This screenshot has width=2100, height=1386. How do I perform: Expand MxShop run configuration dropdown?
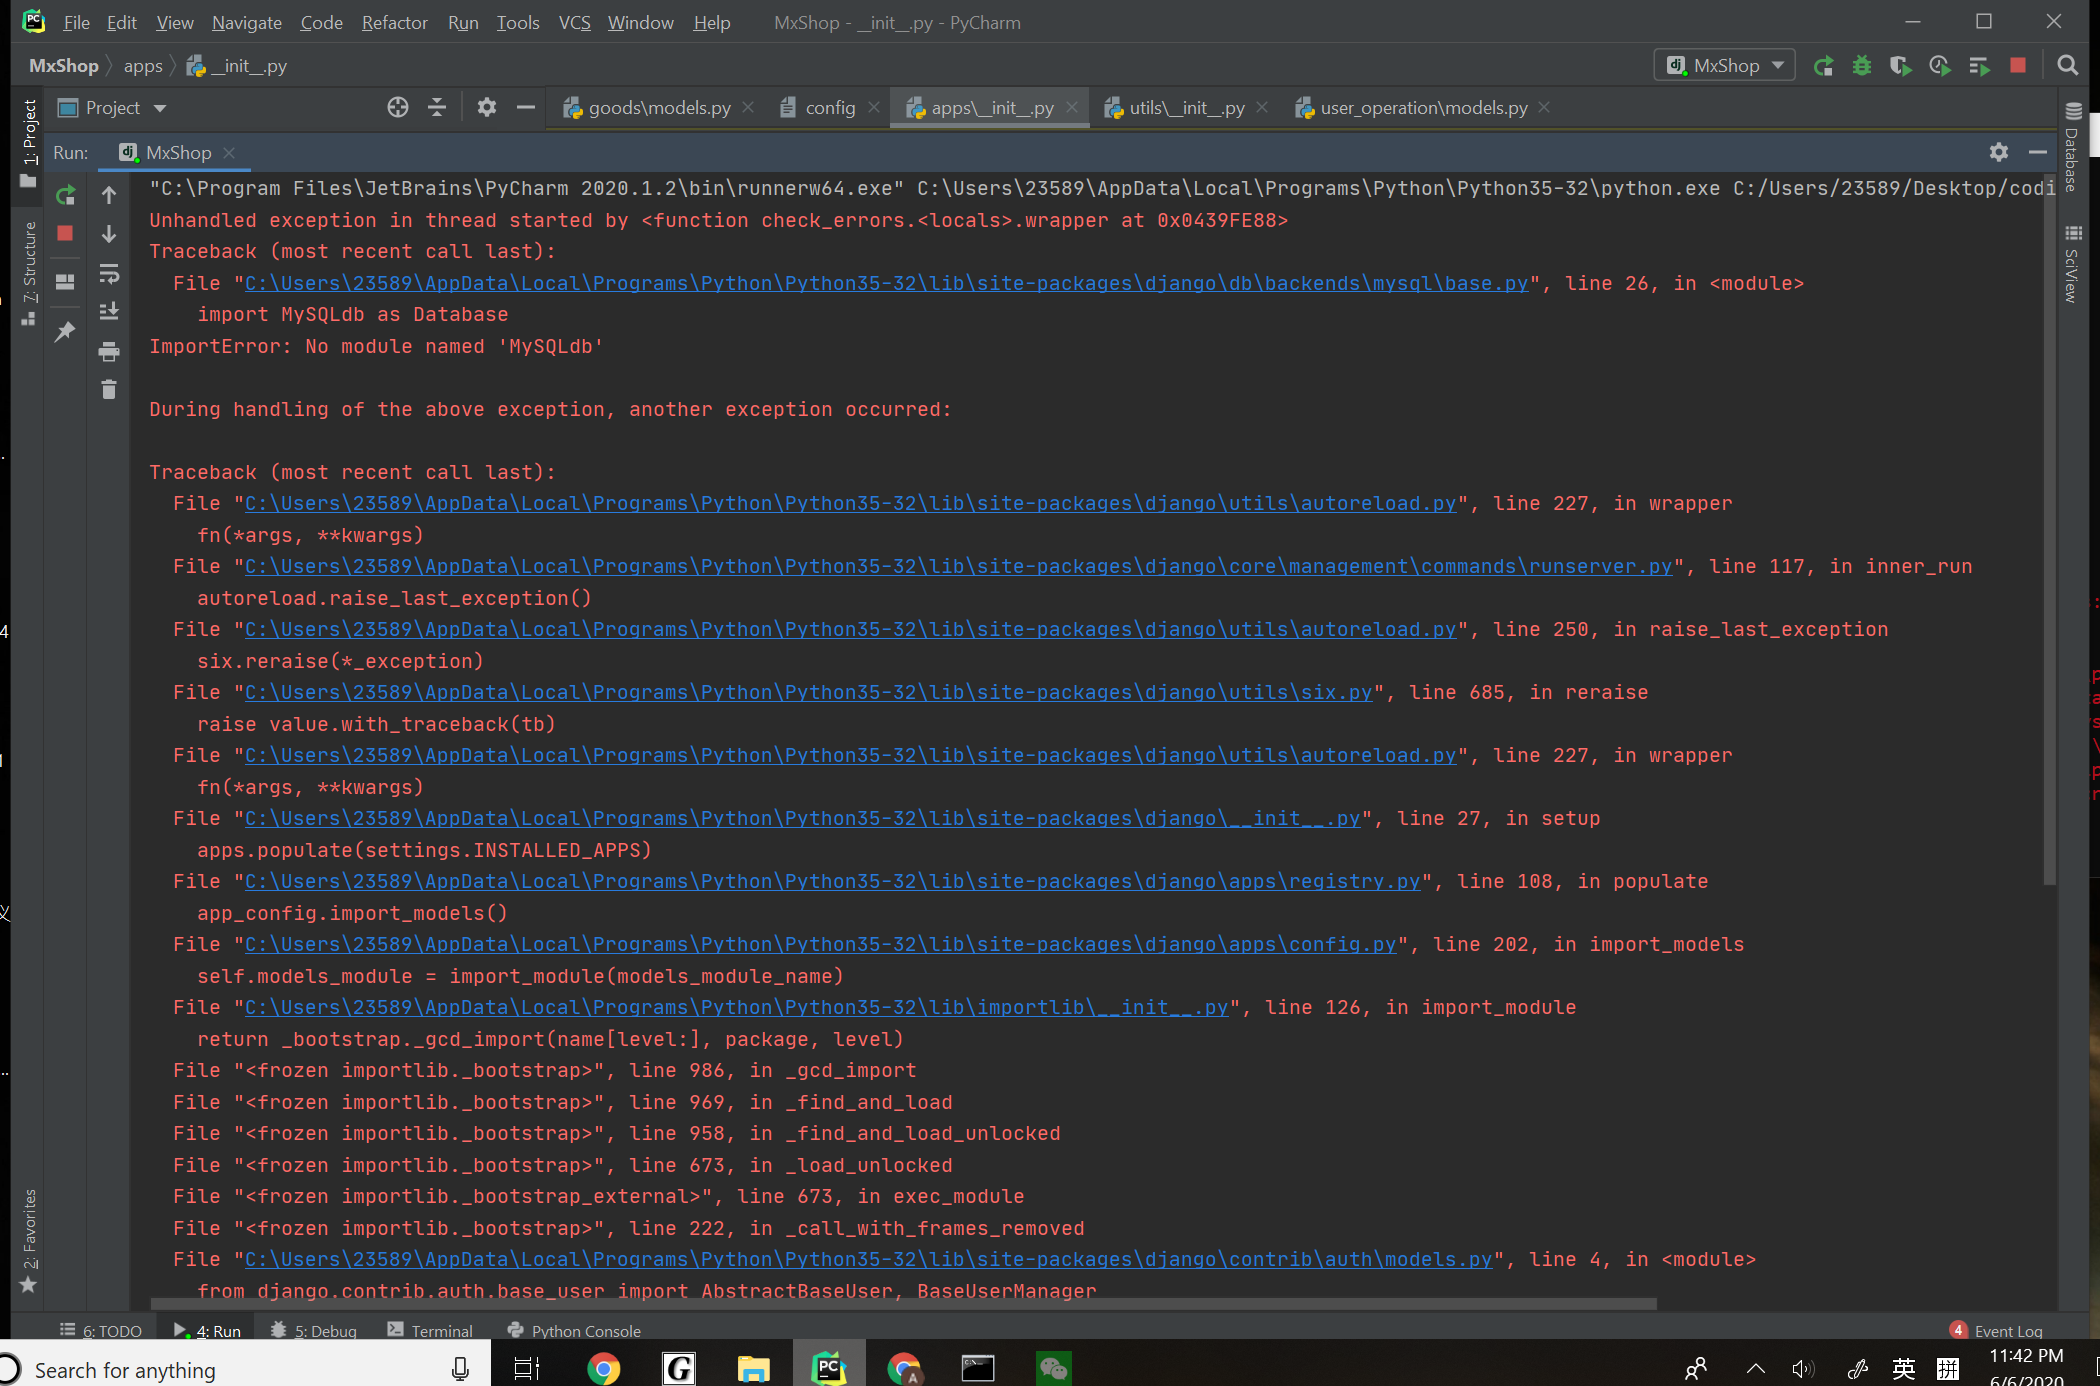point(1775,65)
